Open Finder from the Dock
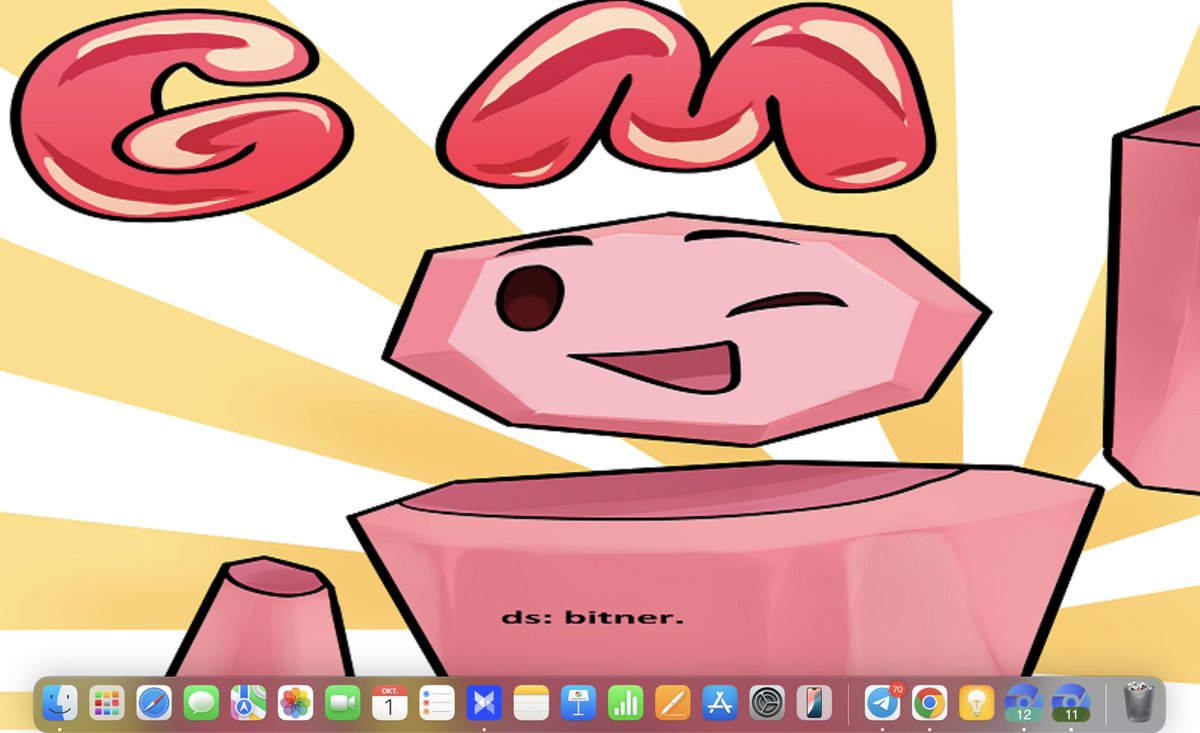1200x733 pixels. [x=60, y=703]
